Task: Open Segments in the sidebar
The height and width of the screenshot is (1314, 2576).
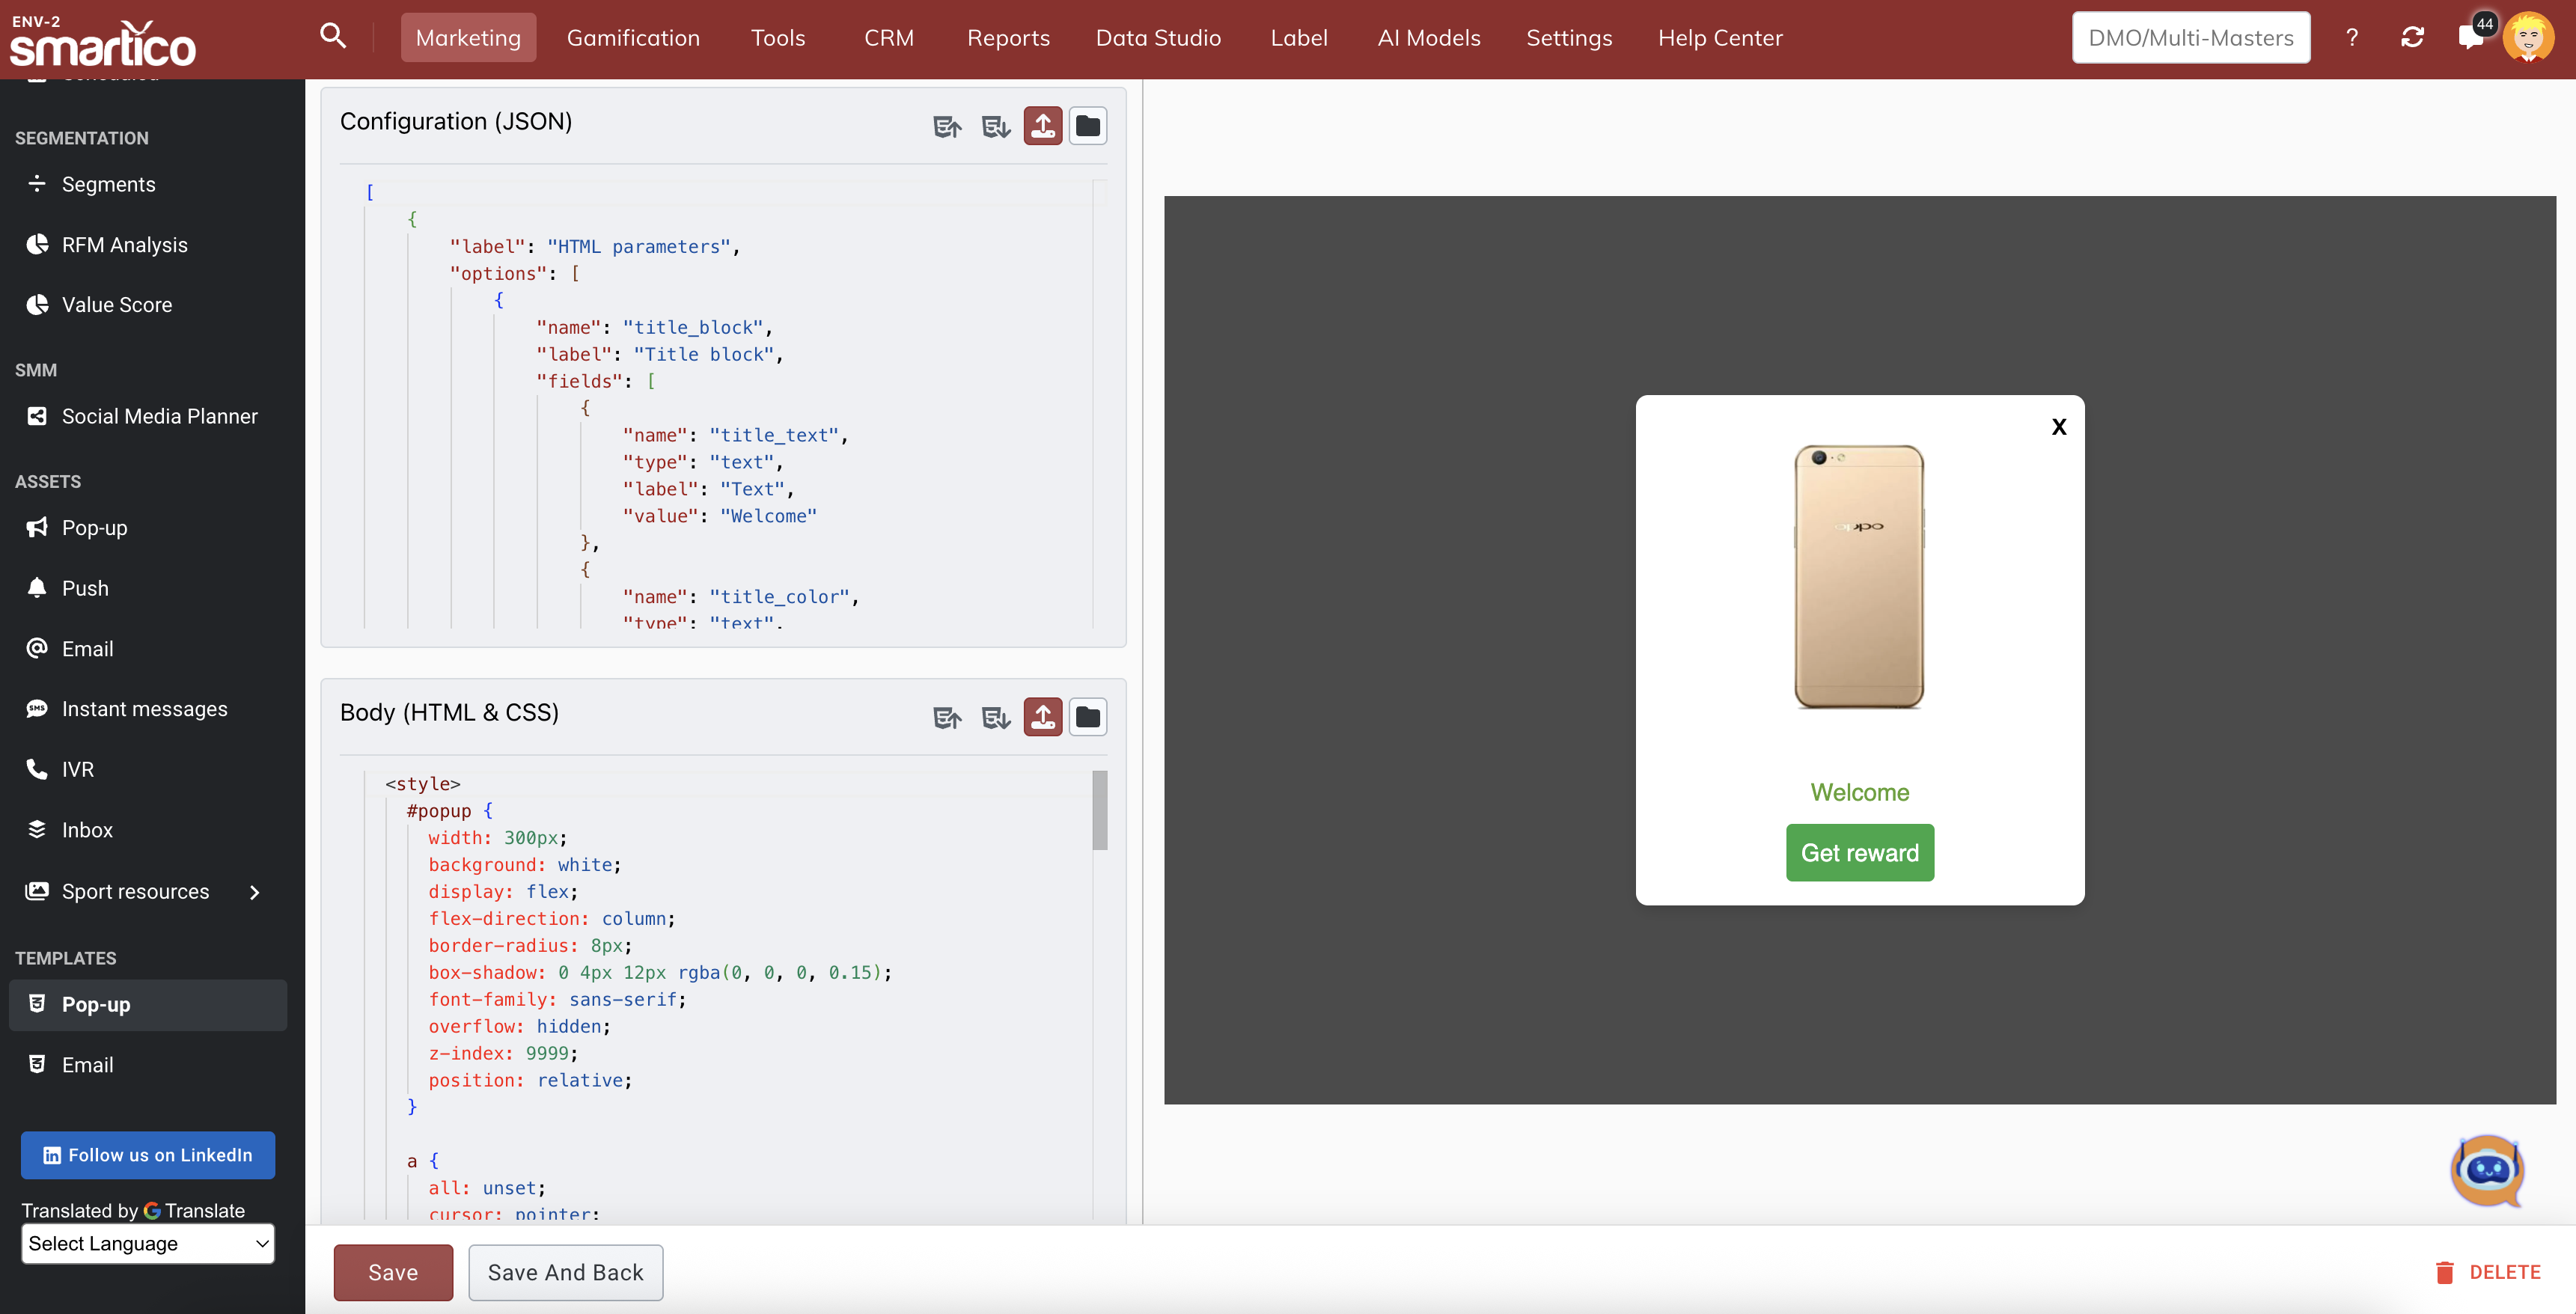Action: pos(108,184)
